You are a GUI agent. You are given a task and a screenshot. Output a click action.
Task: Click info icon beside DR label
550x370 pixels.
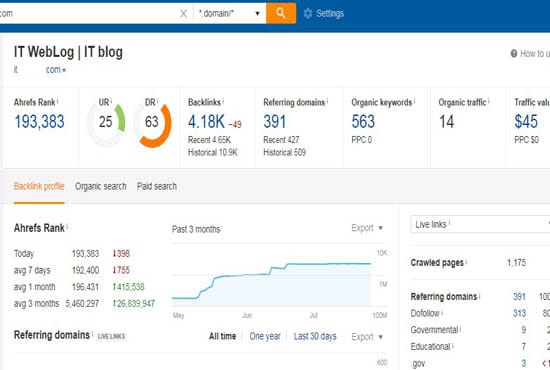[x=157, y=101]
